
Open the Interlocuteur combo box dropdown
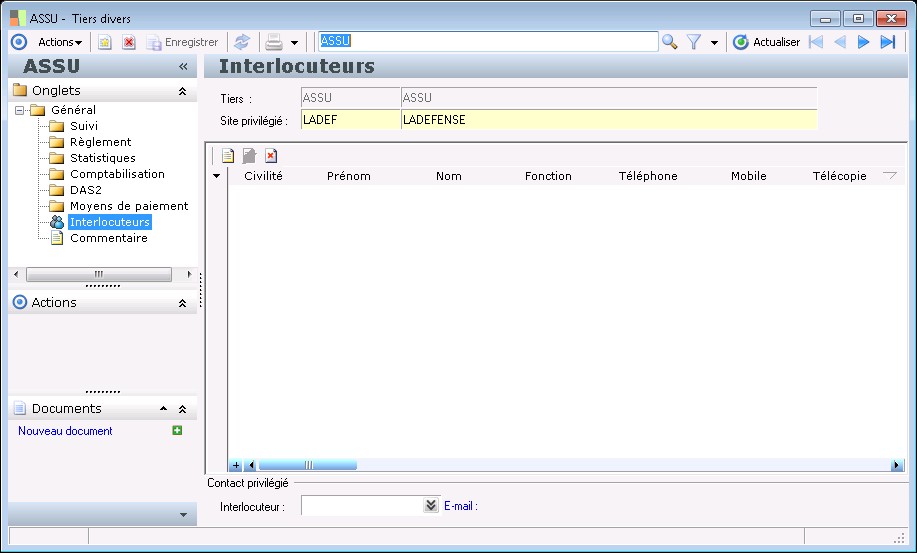(431, 505)
